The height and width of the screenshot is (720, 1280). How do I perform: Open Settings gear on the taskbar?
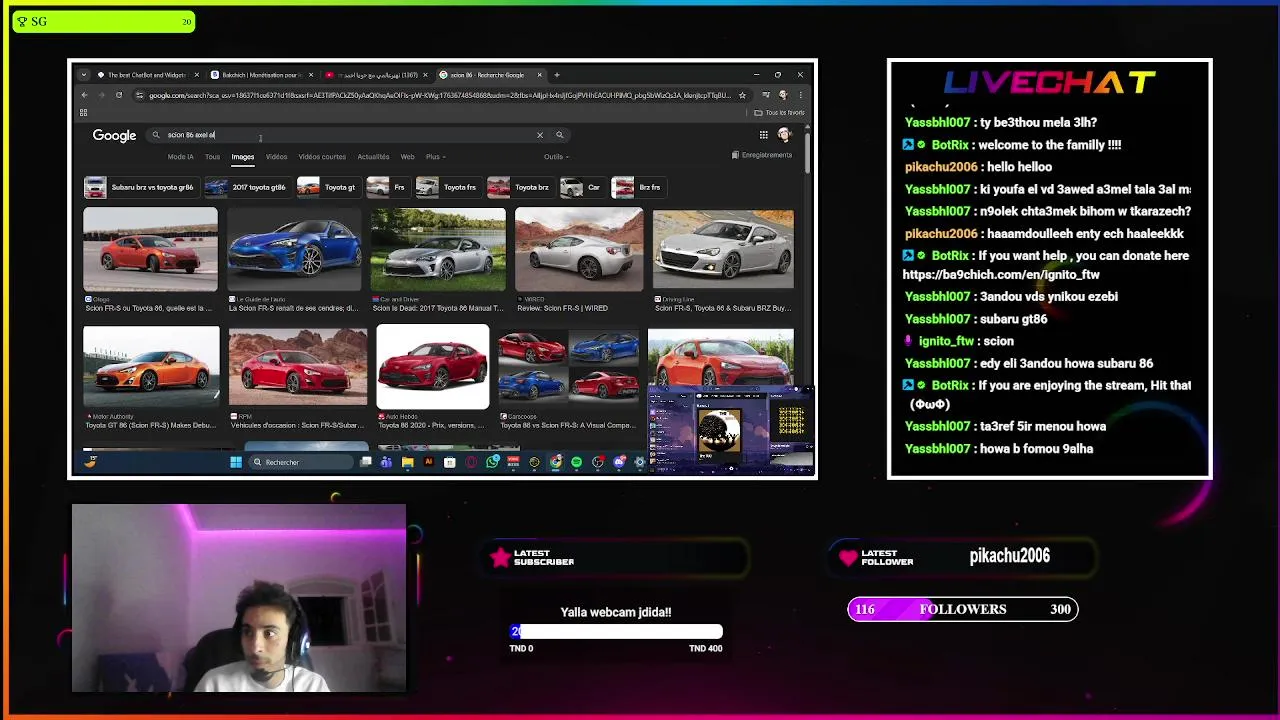click(x=639, y=462)
